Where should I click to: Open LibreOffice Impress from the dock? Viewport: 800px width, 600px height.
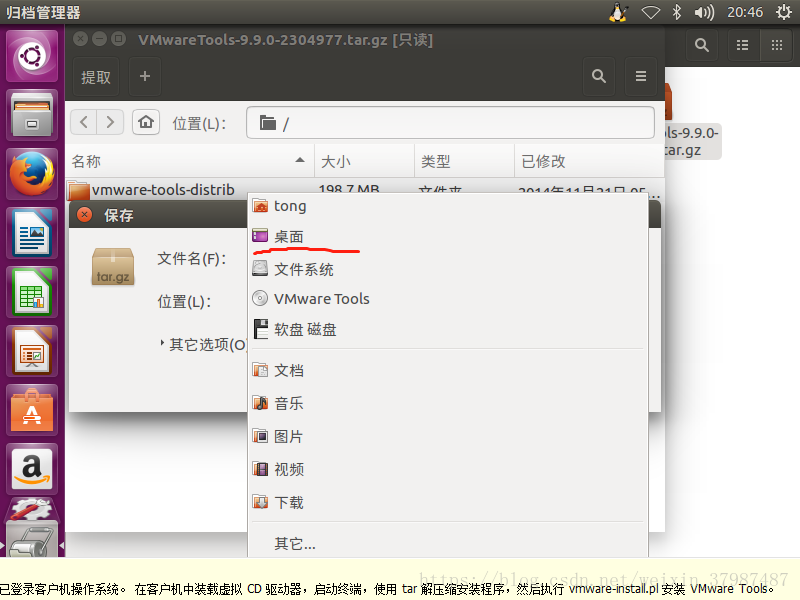click(x=32, y=352)
